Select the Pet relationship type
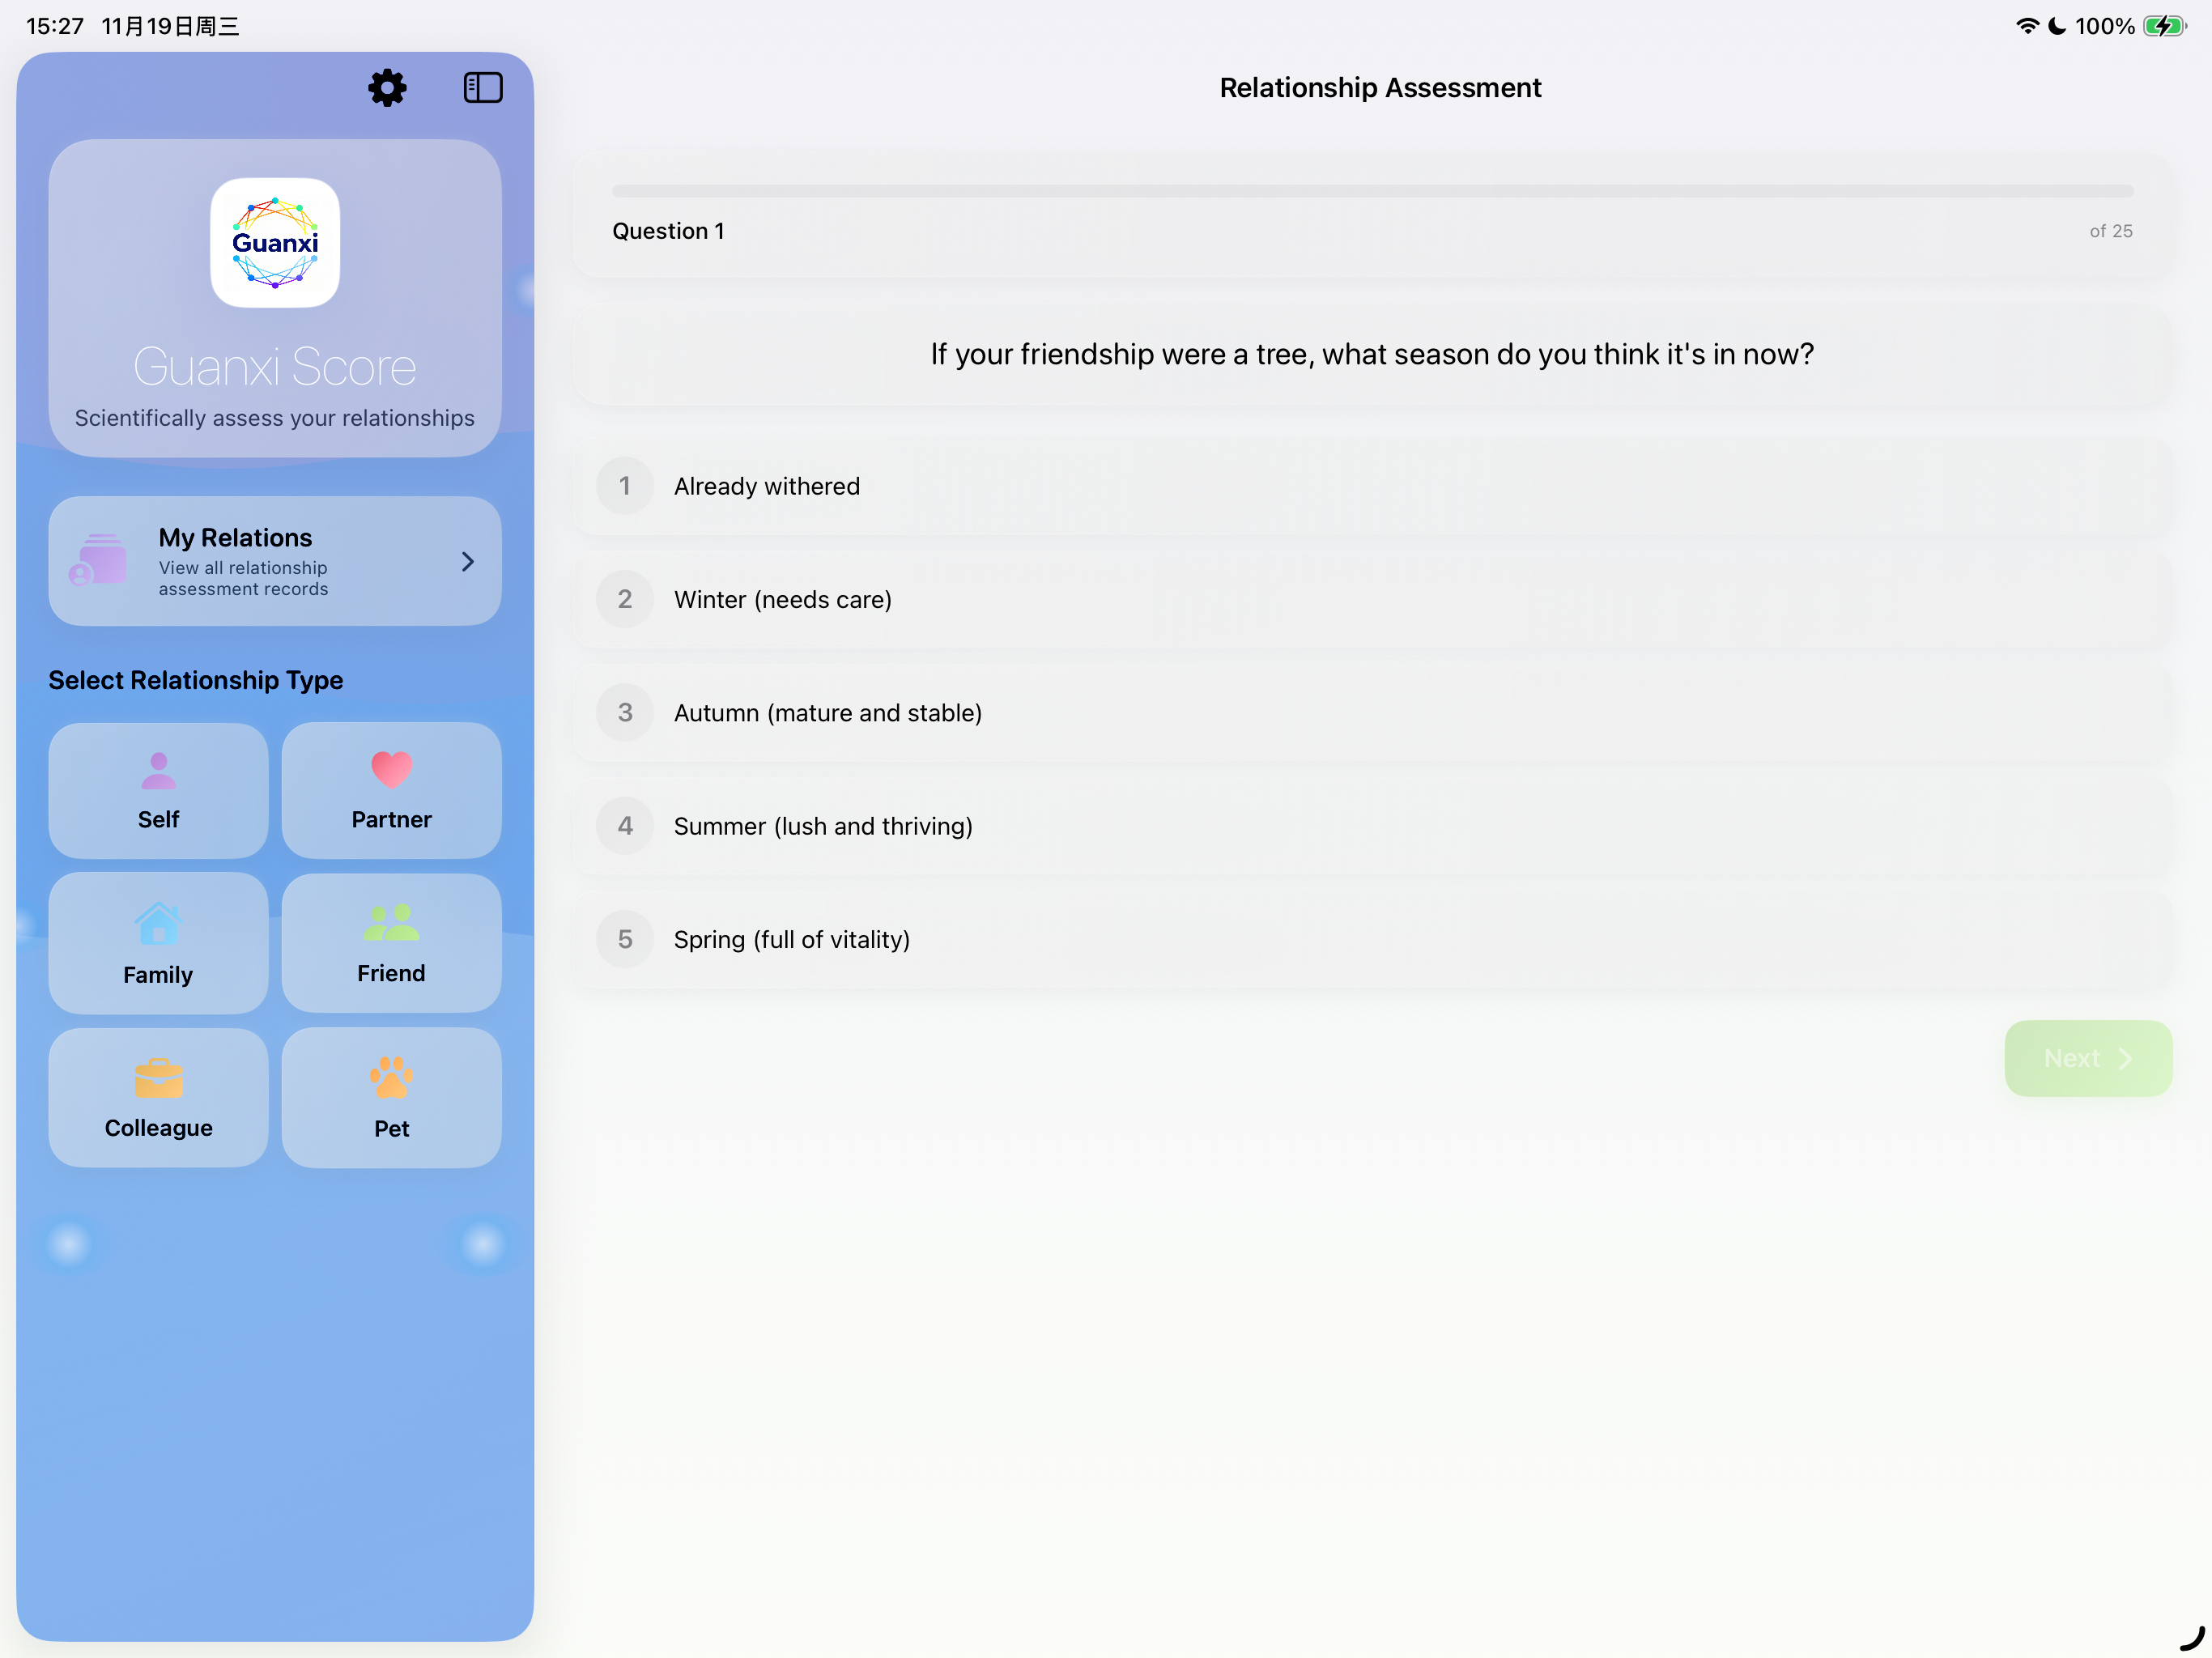 coord(391,1097)
